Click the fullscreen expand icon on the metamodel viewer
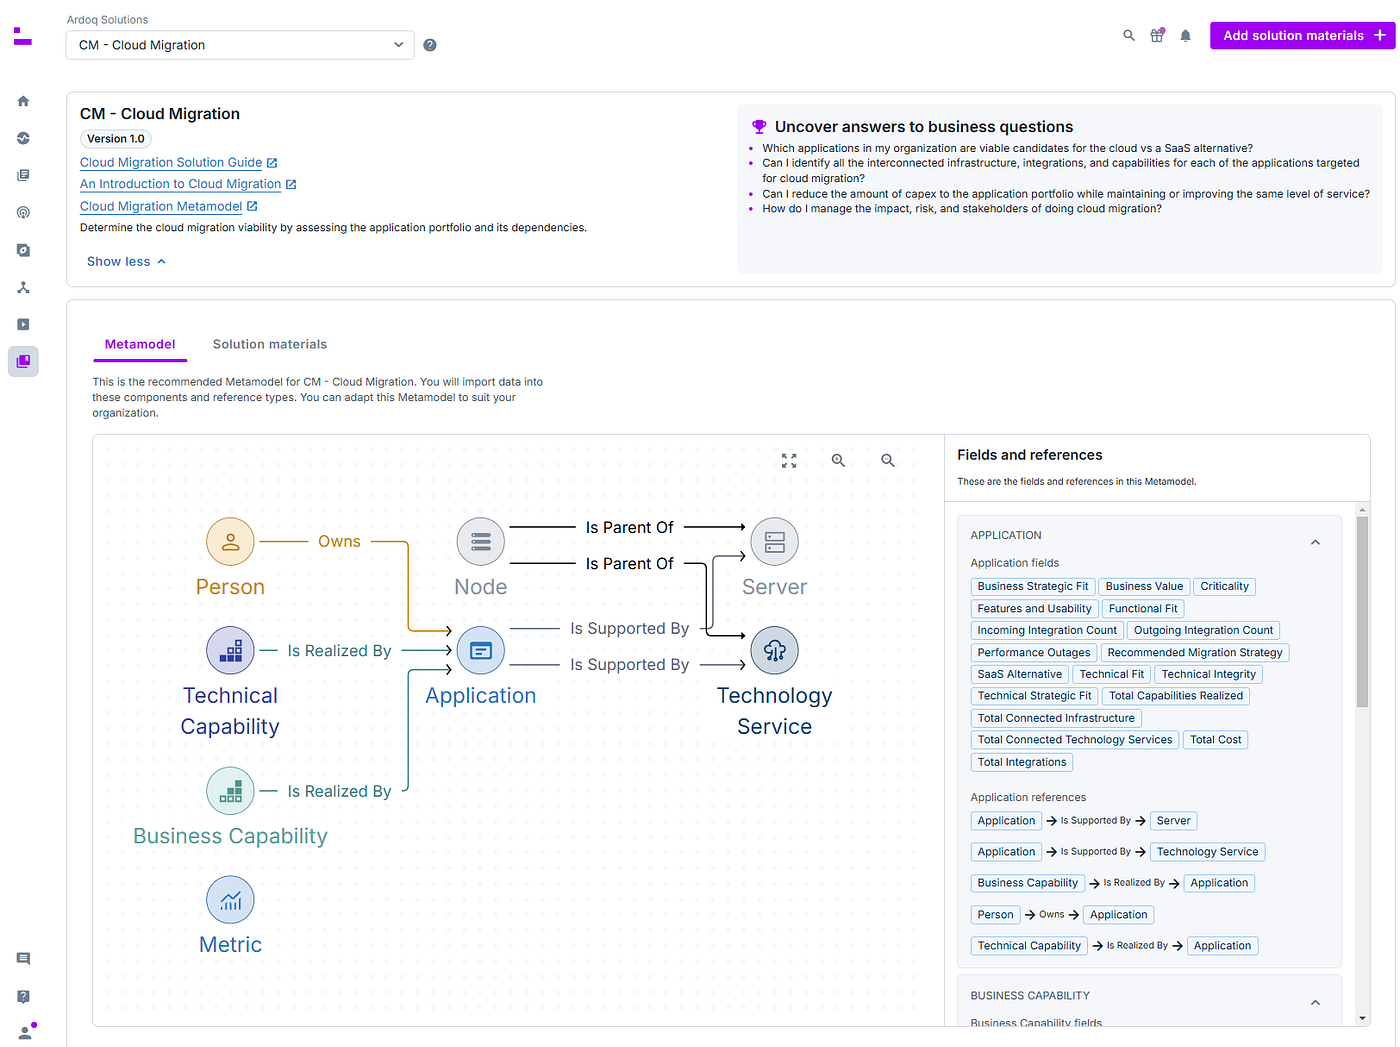The image size is (1400, 1047). tap(788, 460)
